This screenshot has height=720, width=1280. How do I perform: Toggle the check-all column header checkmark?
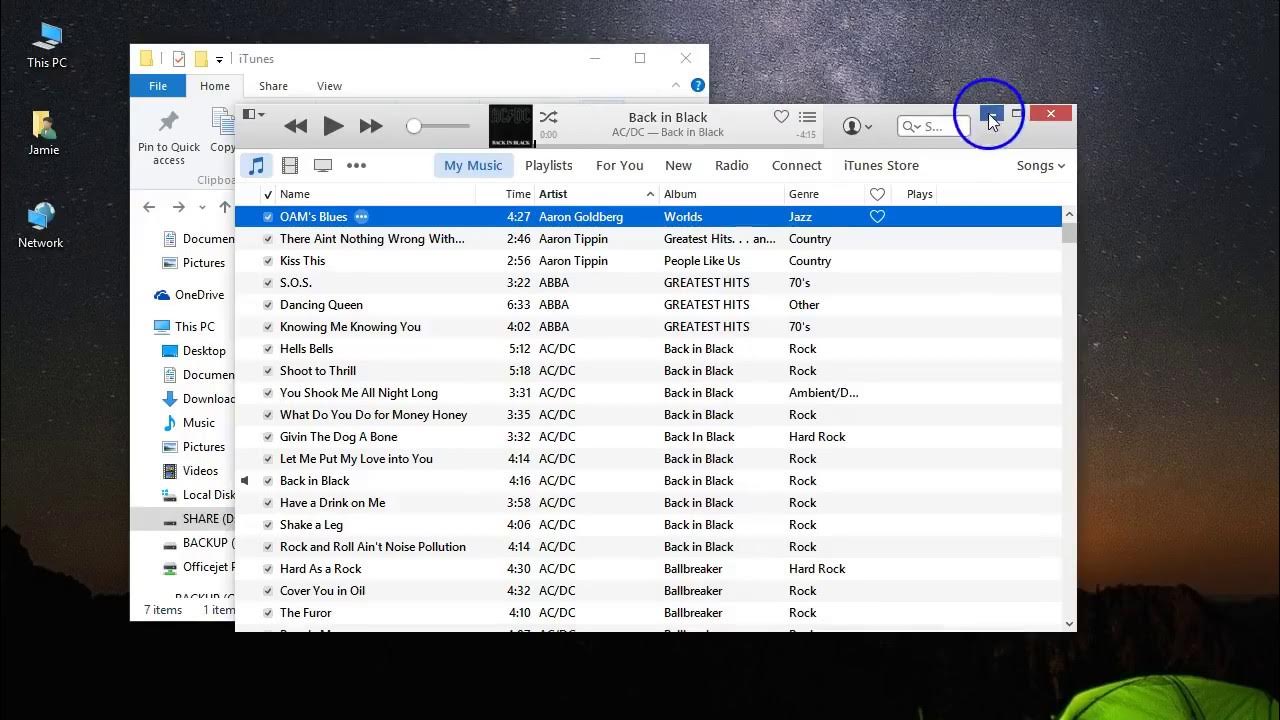coord(267,194)
